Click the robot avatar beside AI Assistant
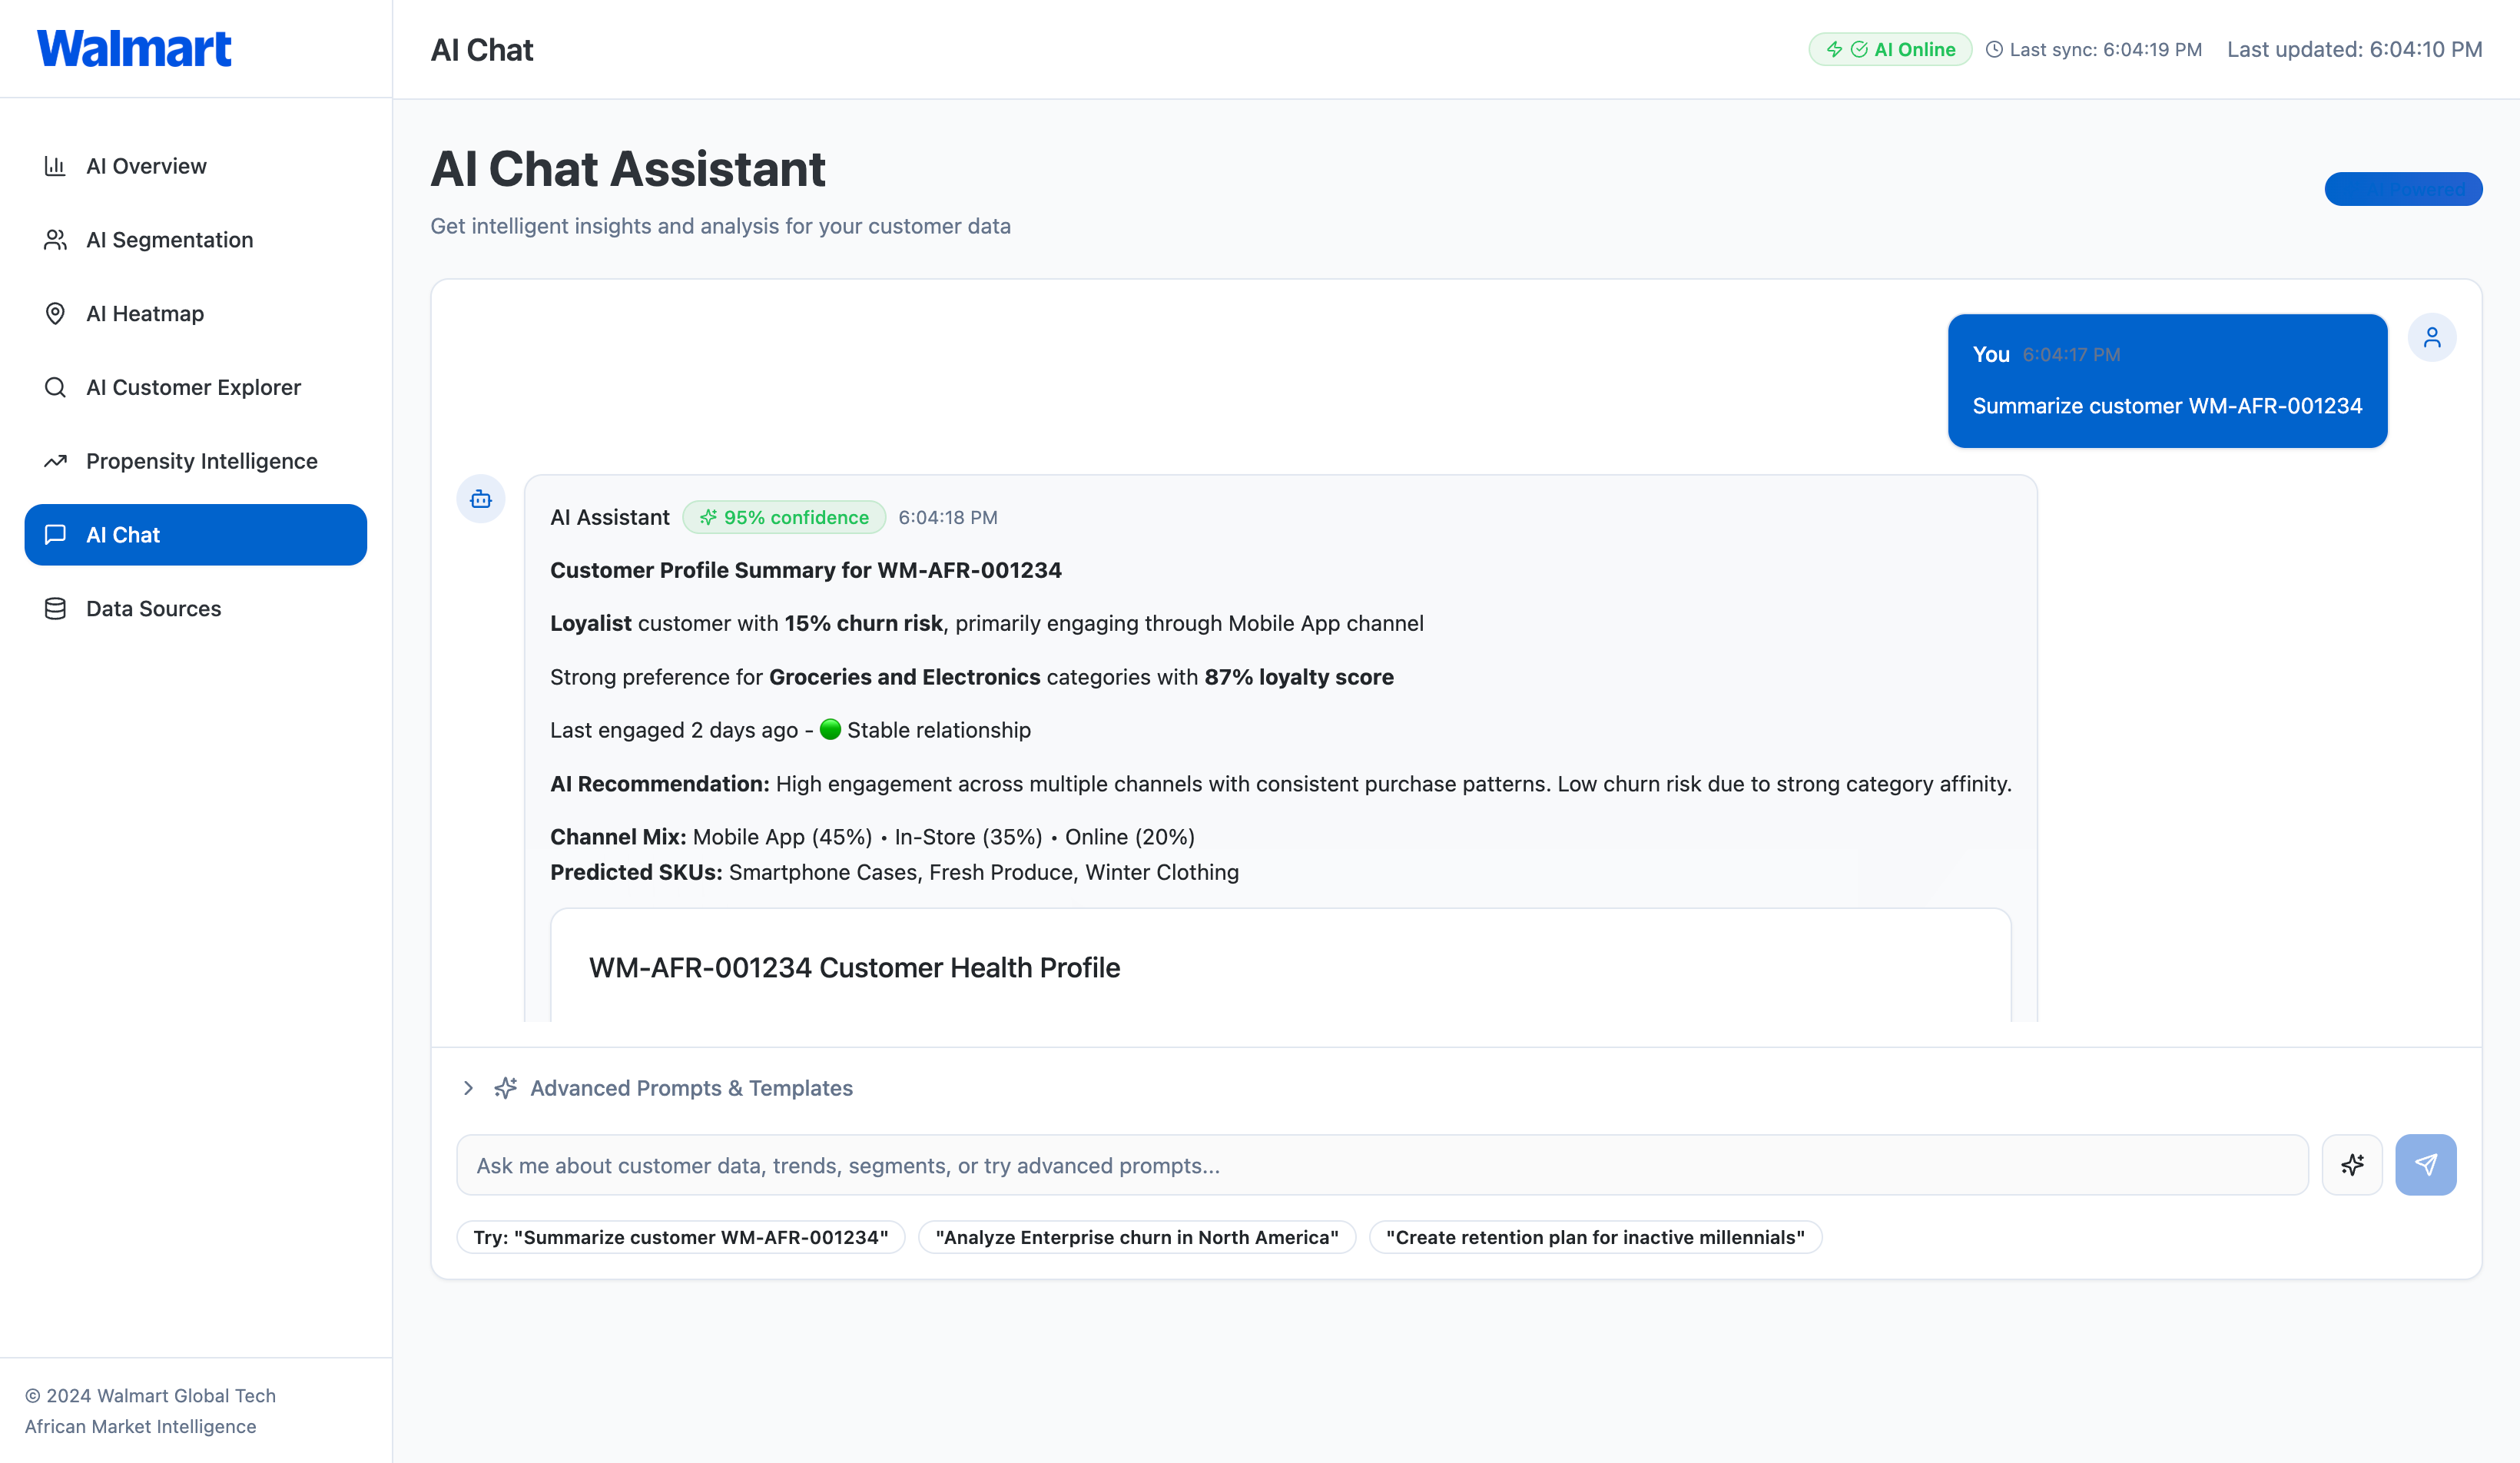Screen dimensions: 2520x1463 481,499
